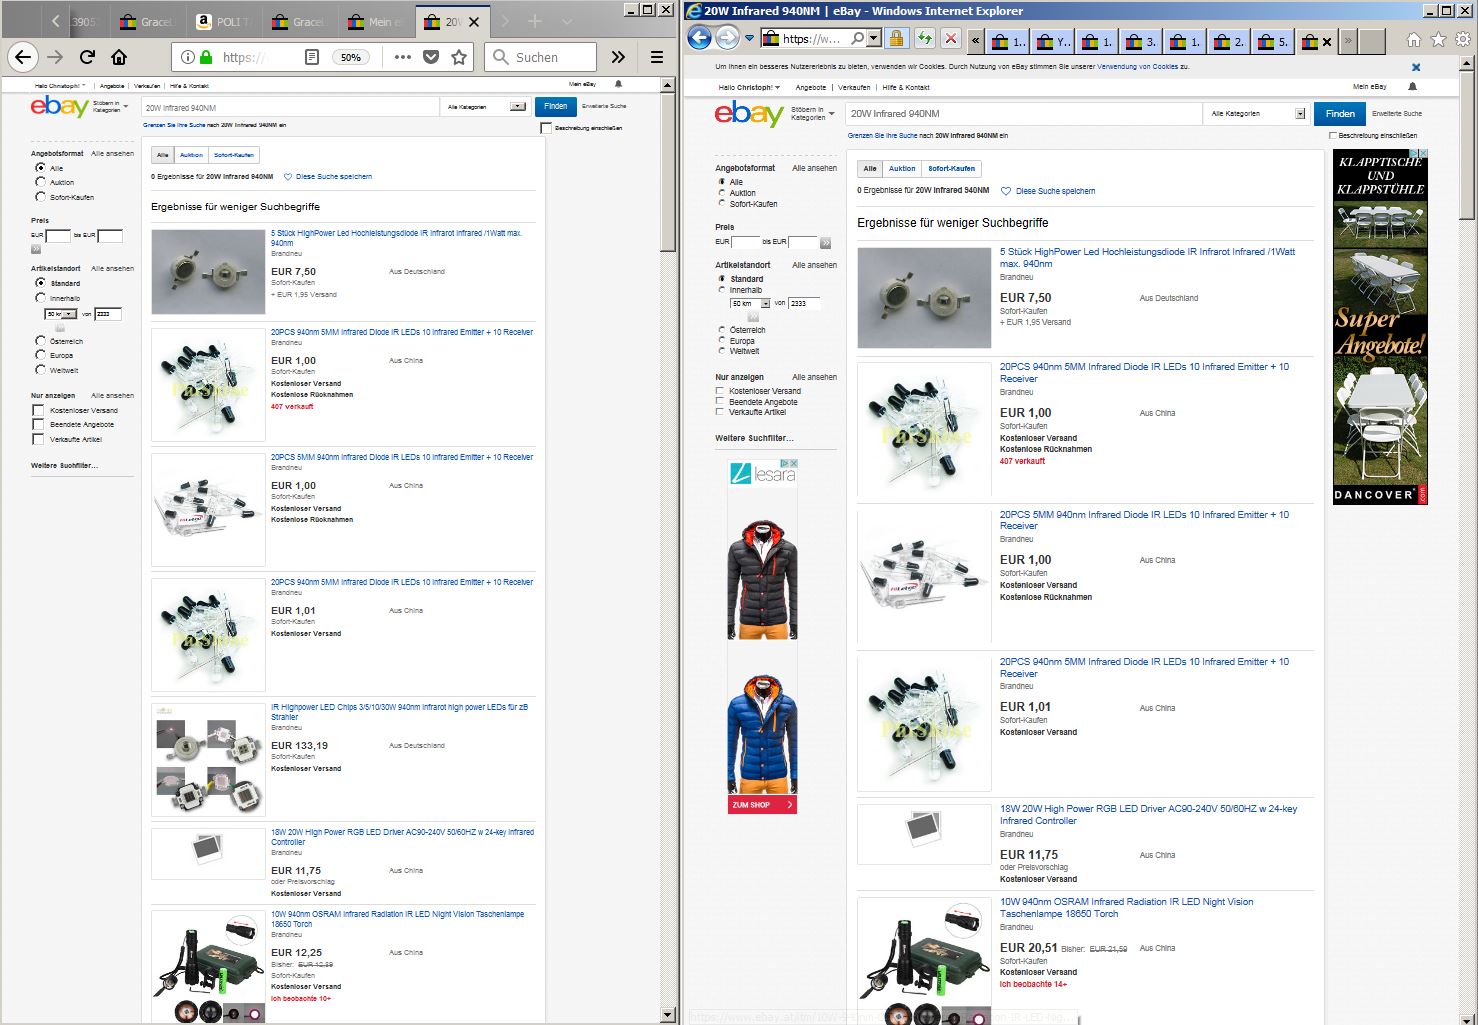Switch to POLI Amazon tab in Firefox
1478x1025 pixels.
click(x=223, y=22)
